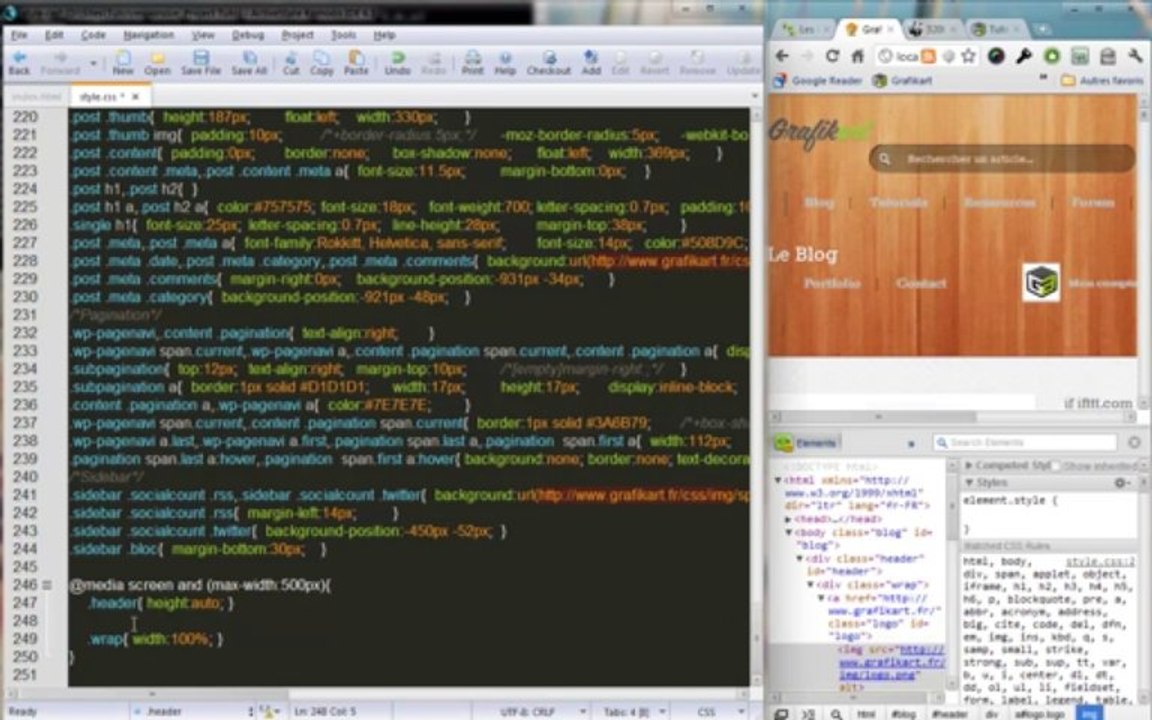Open the CSS language dropdown in status bar

pos(717,711)
